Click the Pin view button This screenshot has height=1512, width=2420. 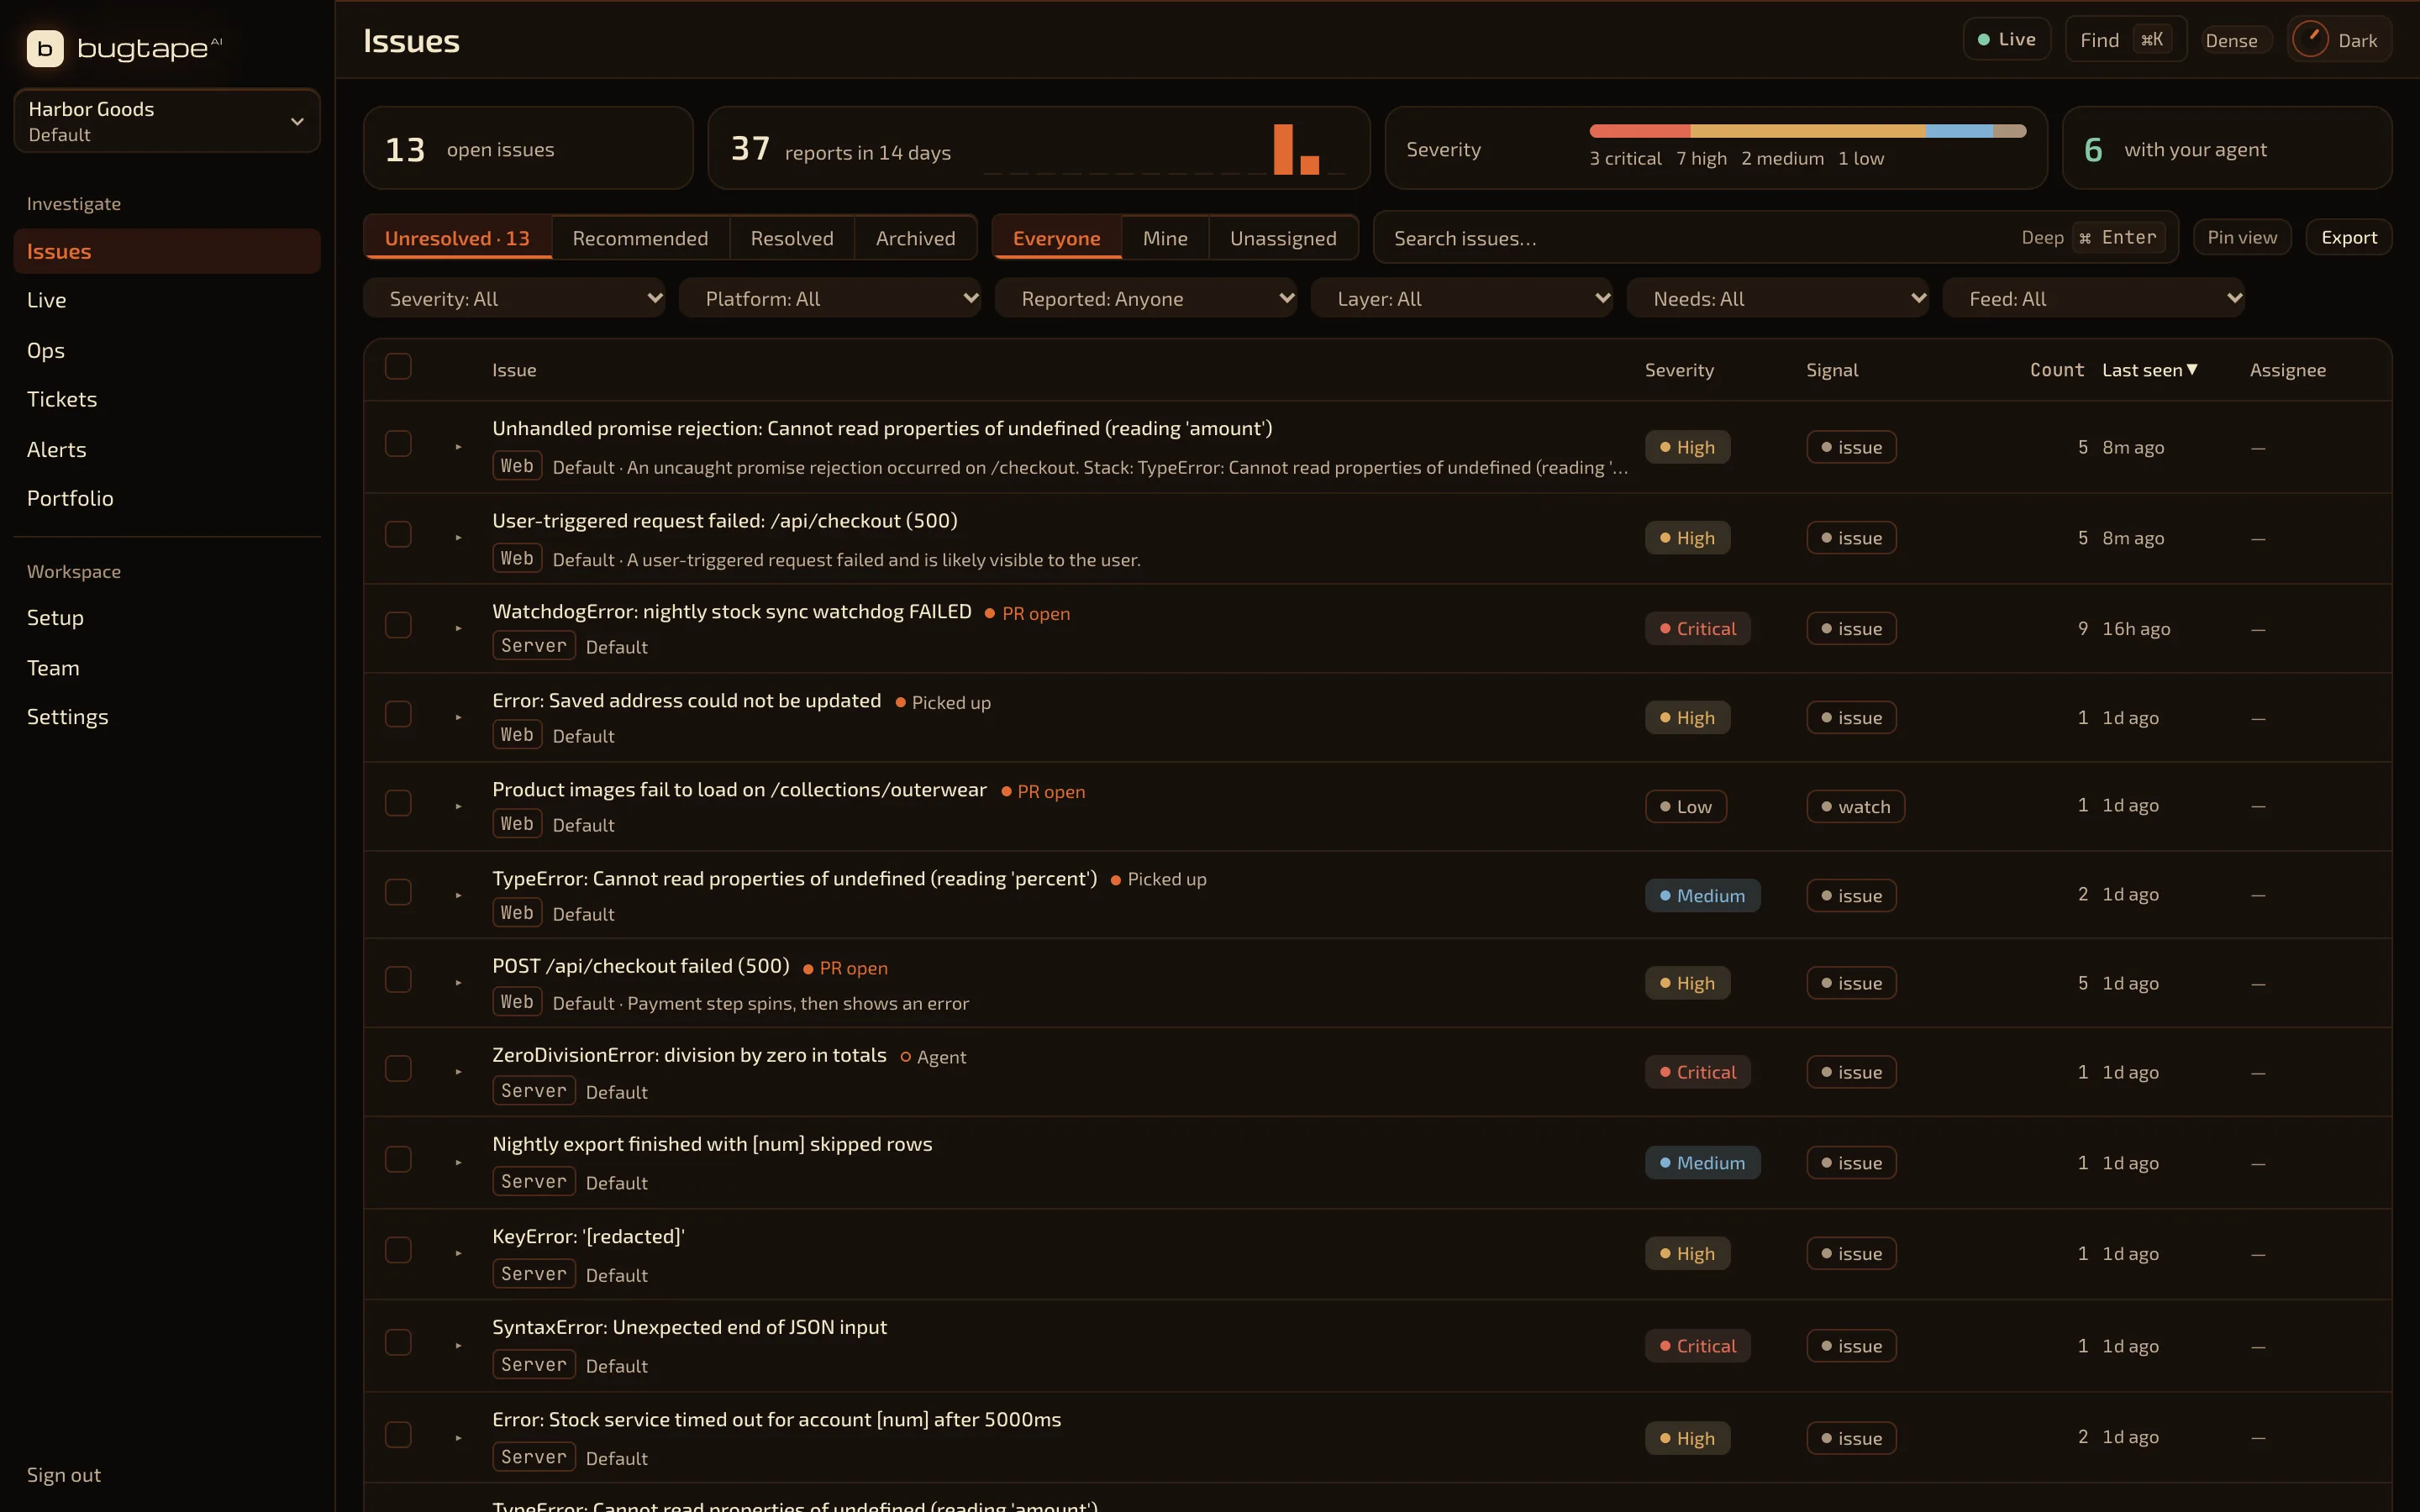[x=2242, y=237]
